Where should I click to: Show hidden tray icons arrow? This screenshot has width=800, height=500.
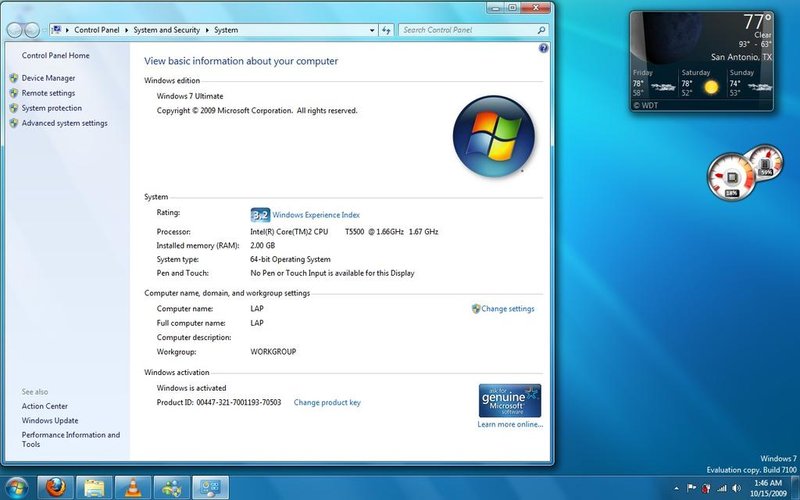(x=677, y=488)
